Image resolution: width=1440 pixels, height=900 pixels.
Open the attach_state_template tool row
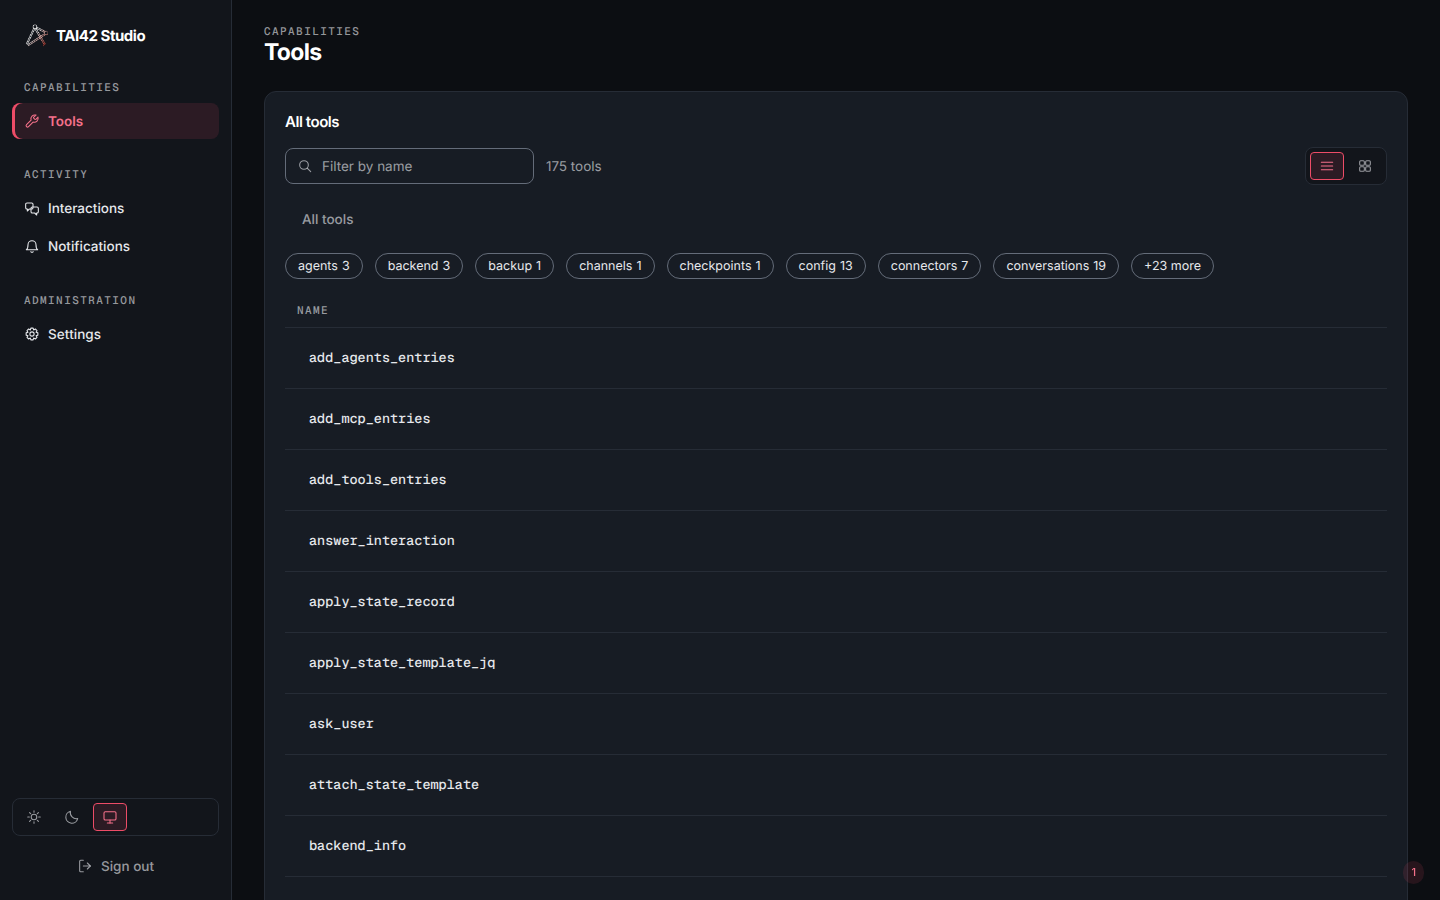(x=836, y=785)
